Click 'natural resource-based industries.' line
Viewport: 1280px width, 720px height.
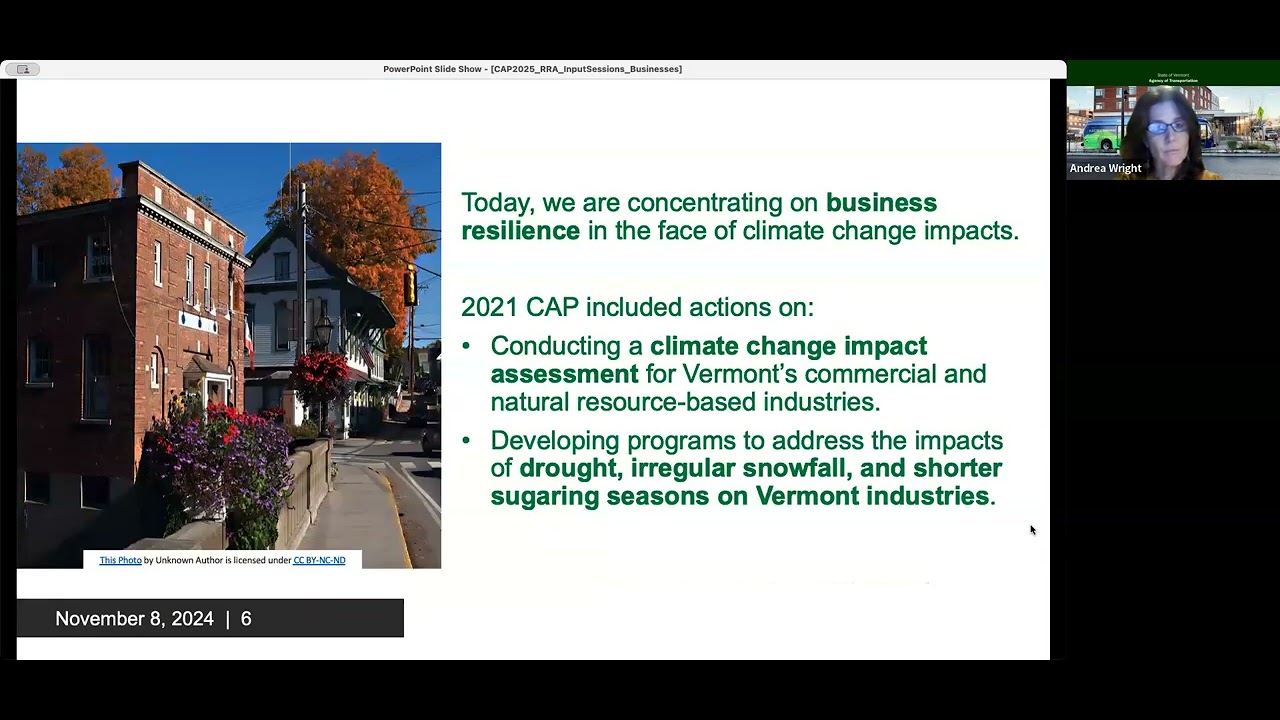tap(685, 402)
